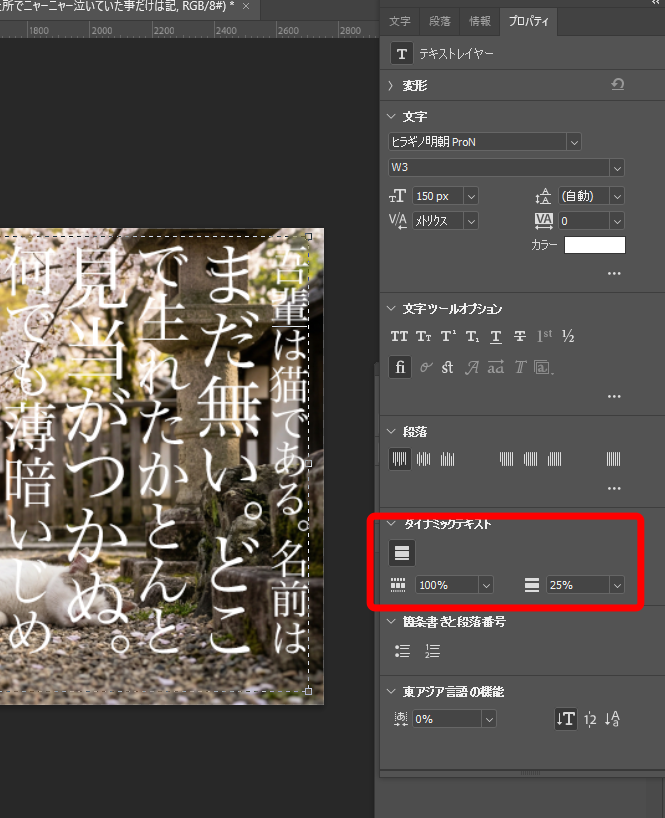Click the vertical roman alignment icon
The height and width of the screenshot is (818, 665).
[x=612, y=719]
